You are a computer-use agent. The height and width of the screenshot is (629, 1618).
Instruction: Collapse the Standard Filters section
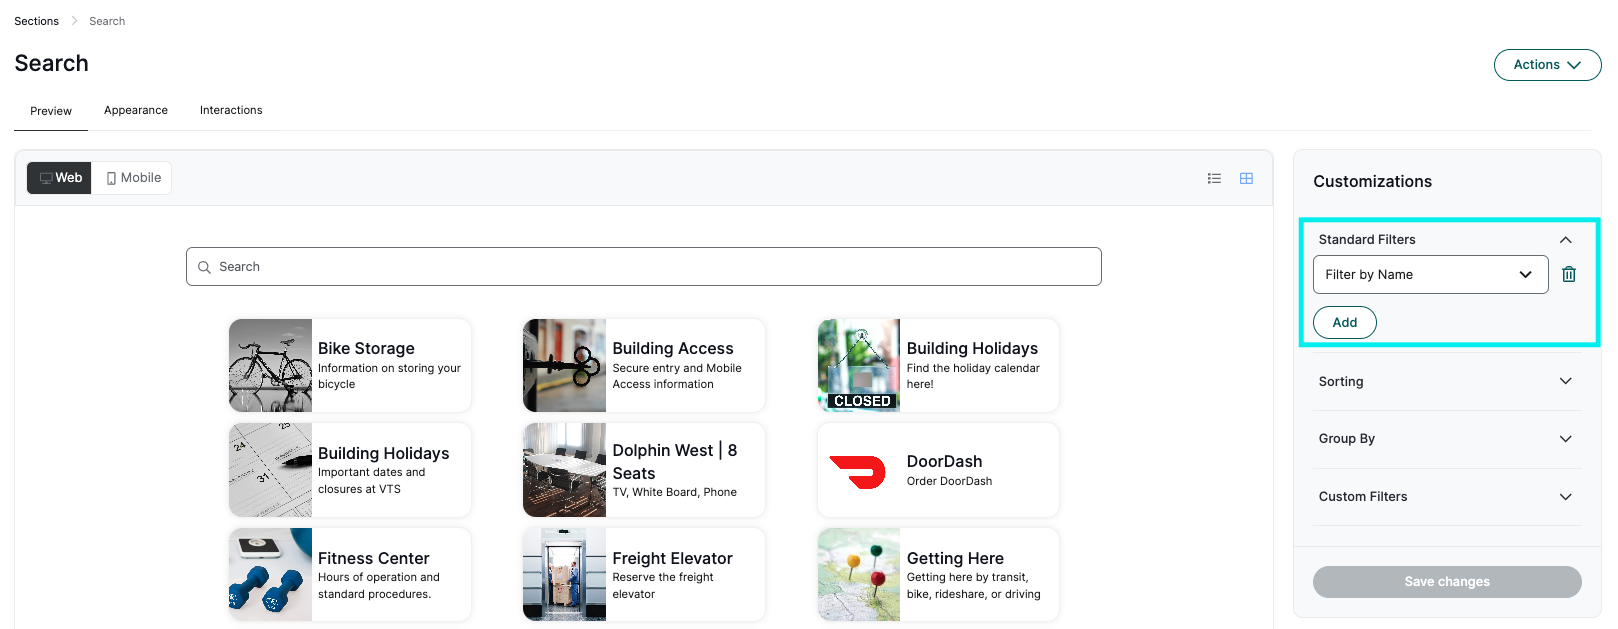coord(1566,240)
